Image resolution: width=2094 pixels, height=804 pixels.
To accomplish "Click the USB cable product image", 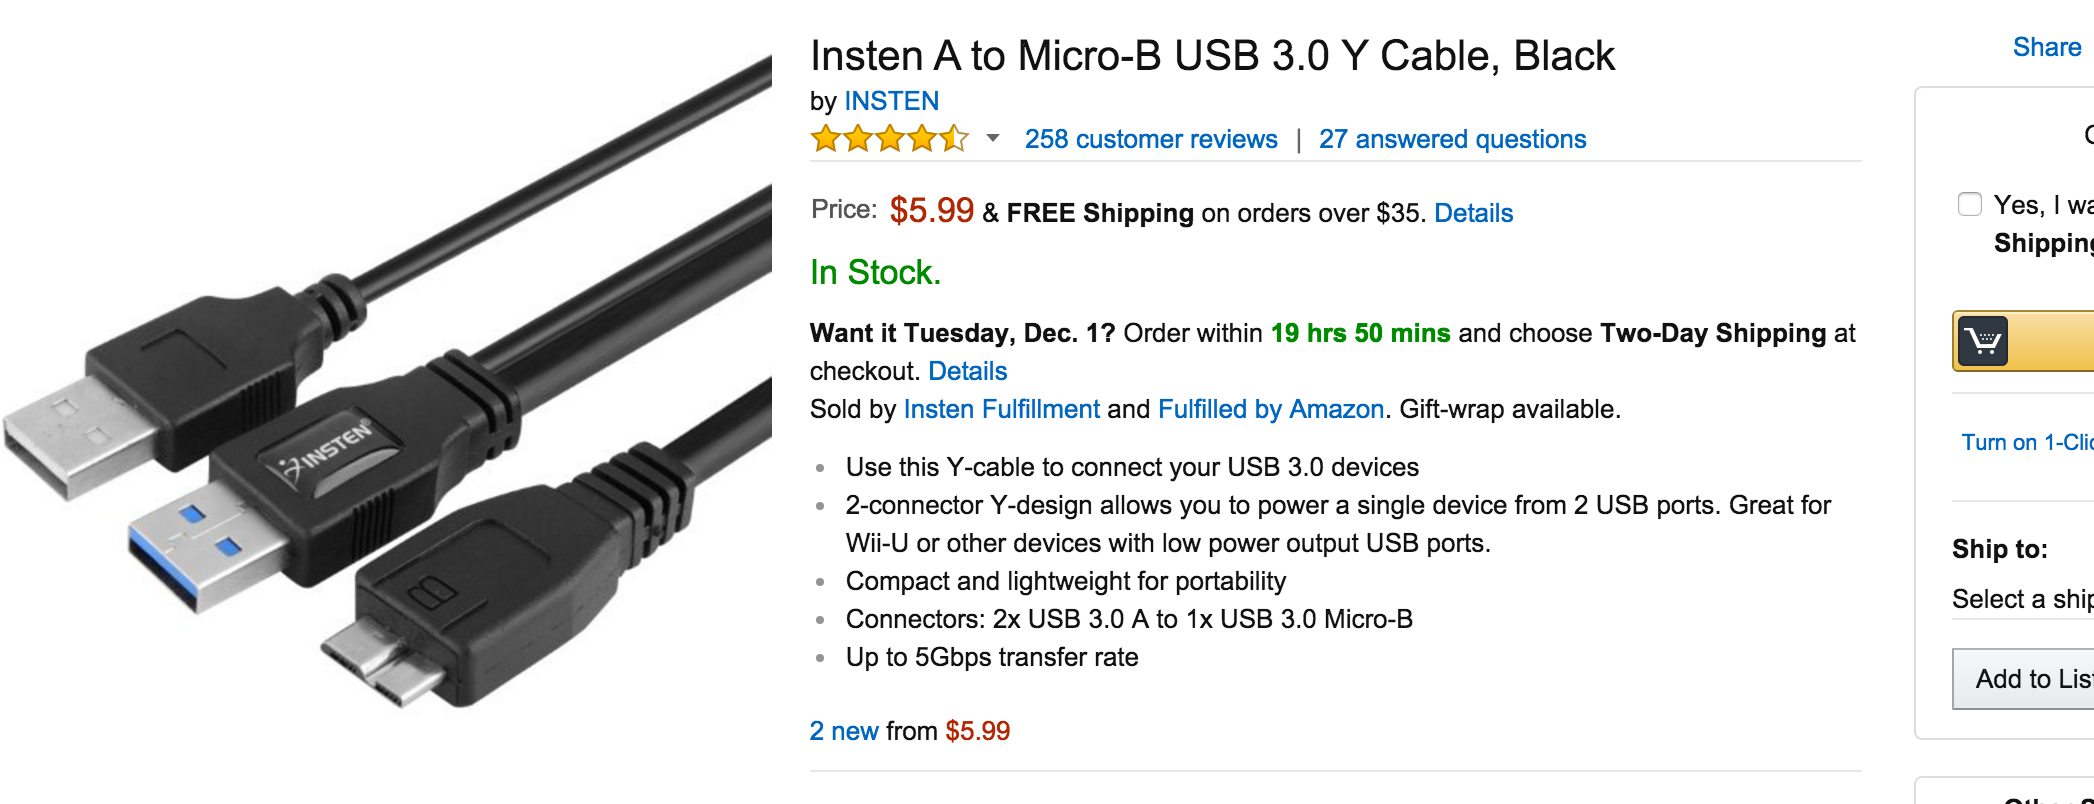I will [386, 400].
